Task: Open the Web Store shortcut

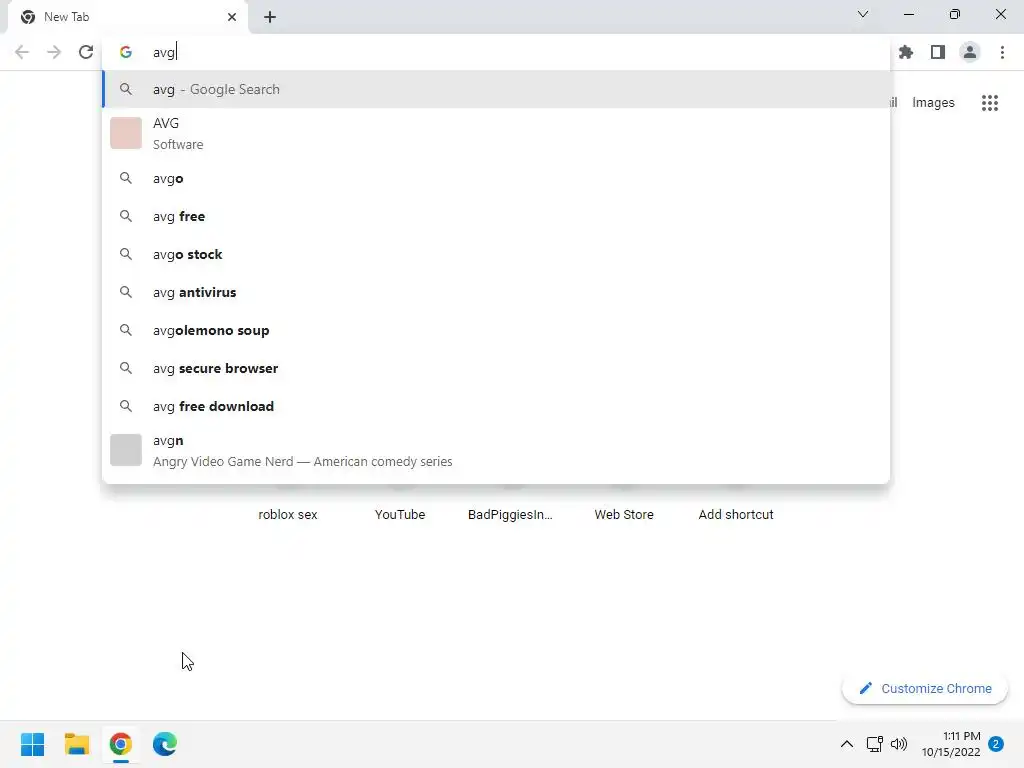Action: [x=624, y=515]
